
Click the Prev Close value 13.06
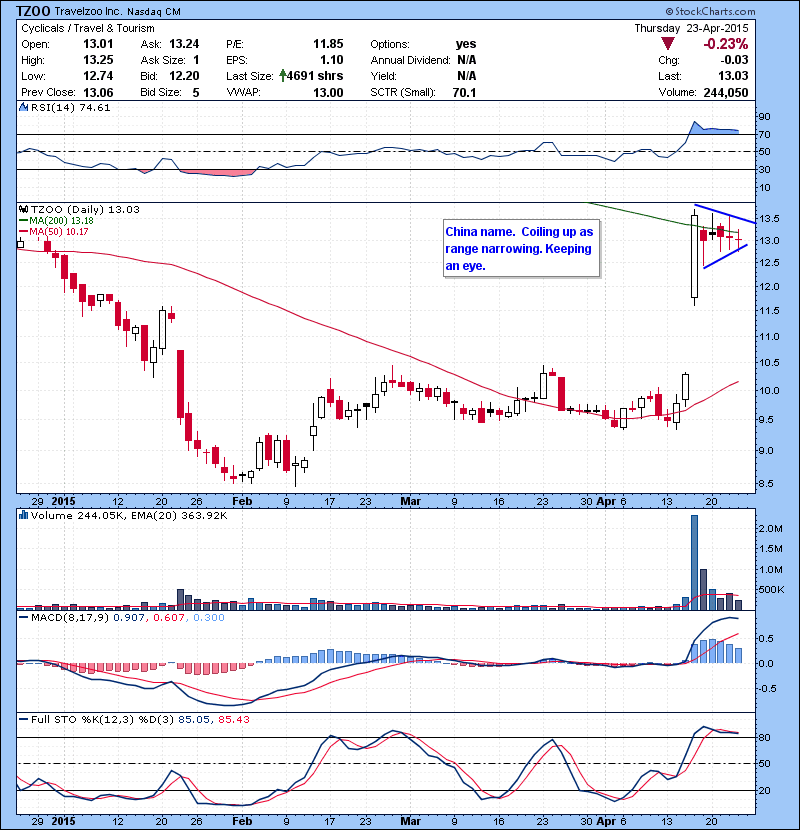click(x=98, y=92)
